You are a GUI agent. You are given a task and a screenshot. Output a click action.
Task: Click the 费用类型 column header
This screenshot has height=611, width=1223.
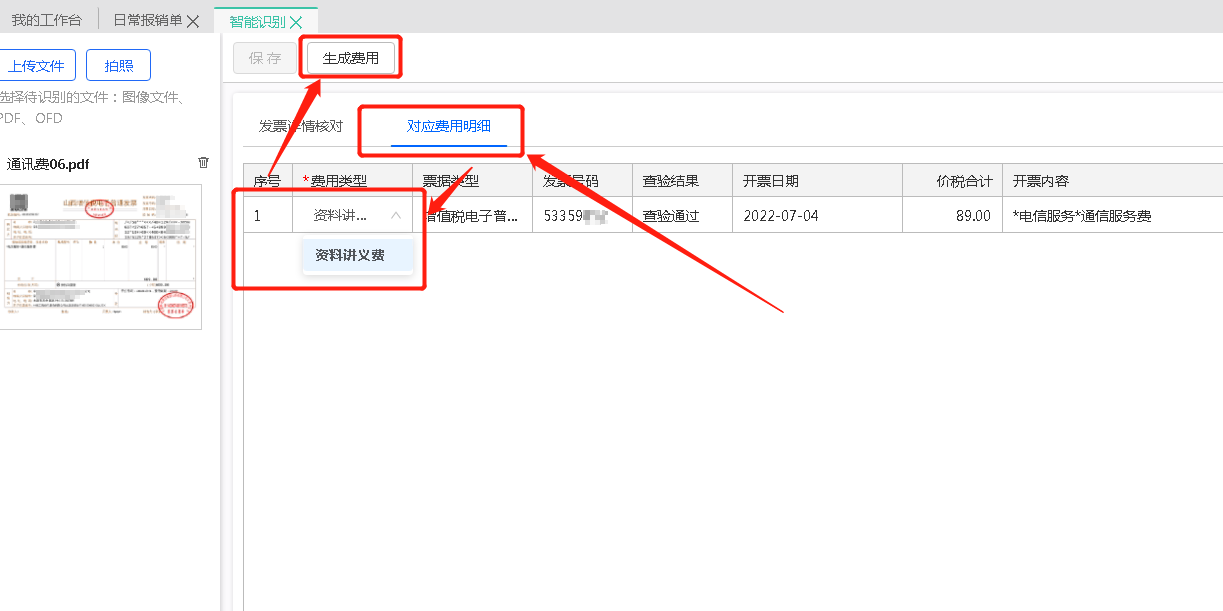tap(339, 181)
